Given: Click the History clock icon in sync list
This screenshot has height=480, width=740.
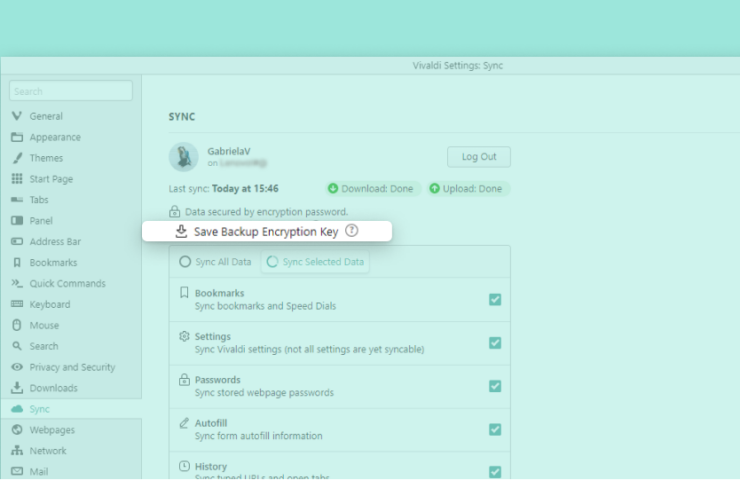Looking at the screenshot, I should [184, 466].
